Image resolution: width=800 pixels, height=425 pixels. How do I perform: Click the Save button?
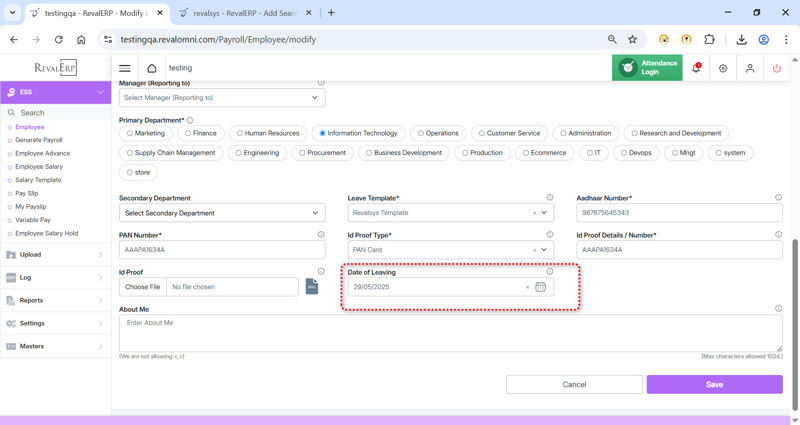coord(714,384)
